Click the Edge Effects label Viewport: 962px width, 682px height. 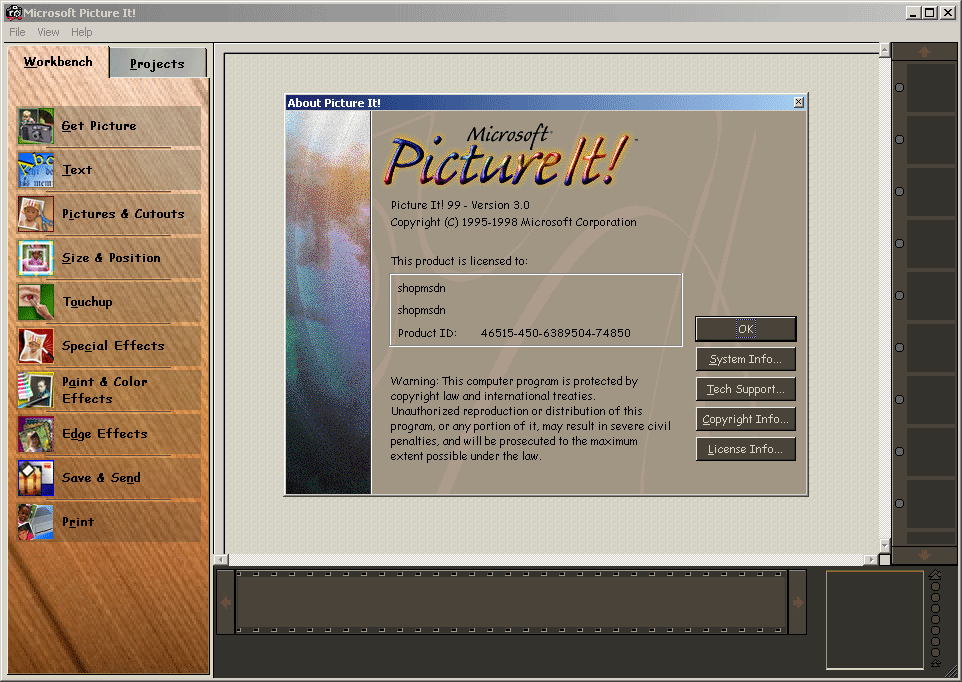tap(105, 434)
